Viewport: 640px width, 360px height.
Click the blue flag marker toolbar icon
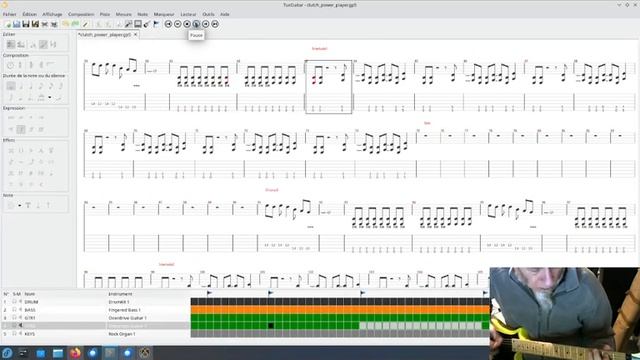pyautogui.click(x=156, y=24)
